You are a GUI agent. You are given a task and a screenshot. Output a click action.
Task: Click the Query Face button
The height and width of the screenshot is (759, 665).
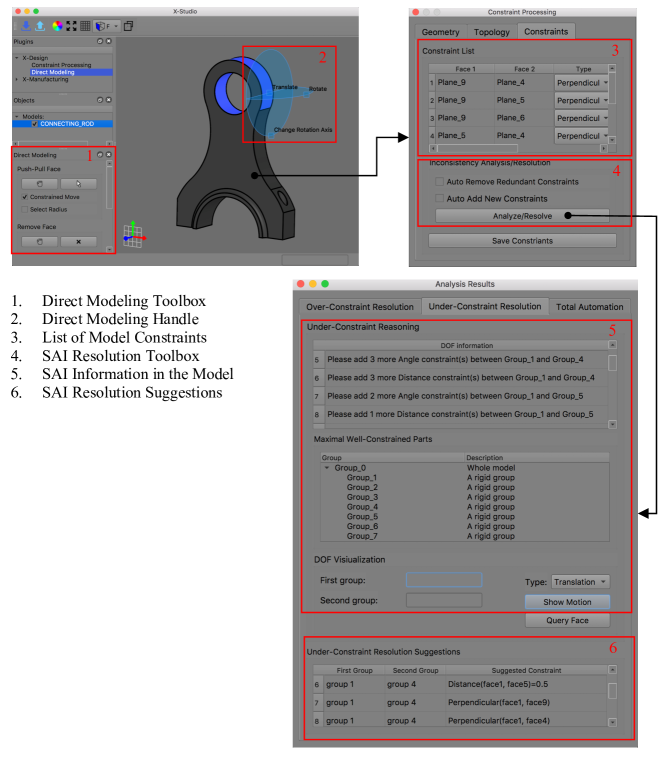tap(567, 620)
